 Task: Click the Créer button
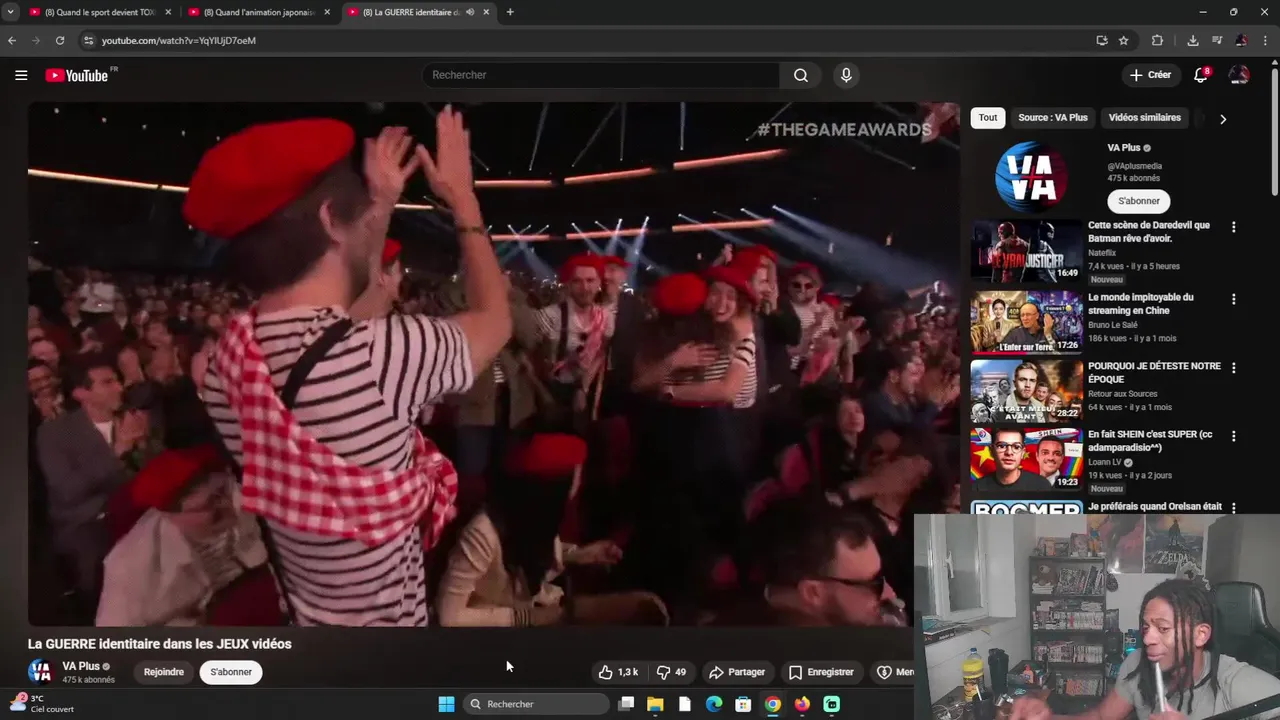click(1150, 75)
